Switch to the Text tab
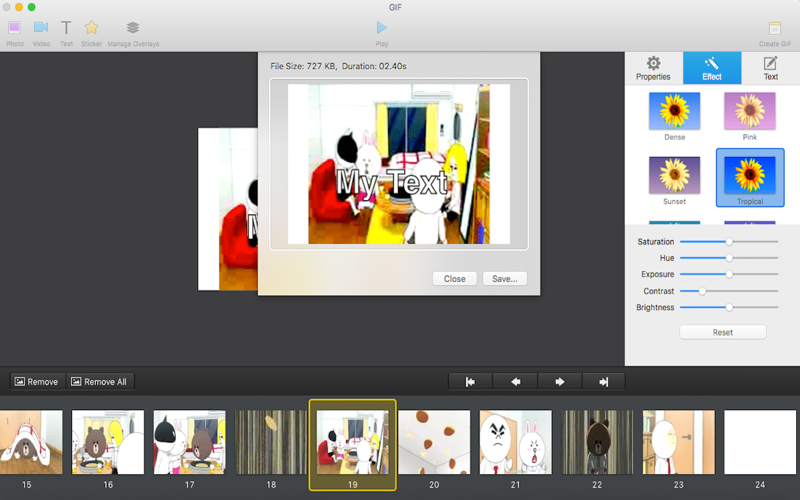 tap(770, 68)
